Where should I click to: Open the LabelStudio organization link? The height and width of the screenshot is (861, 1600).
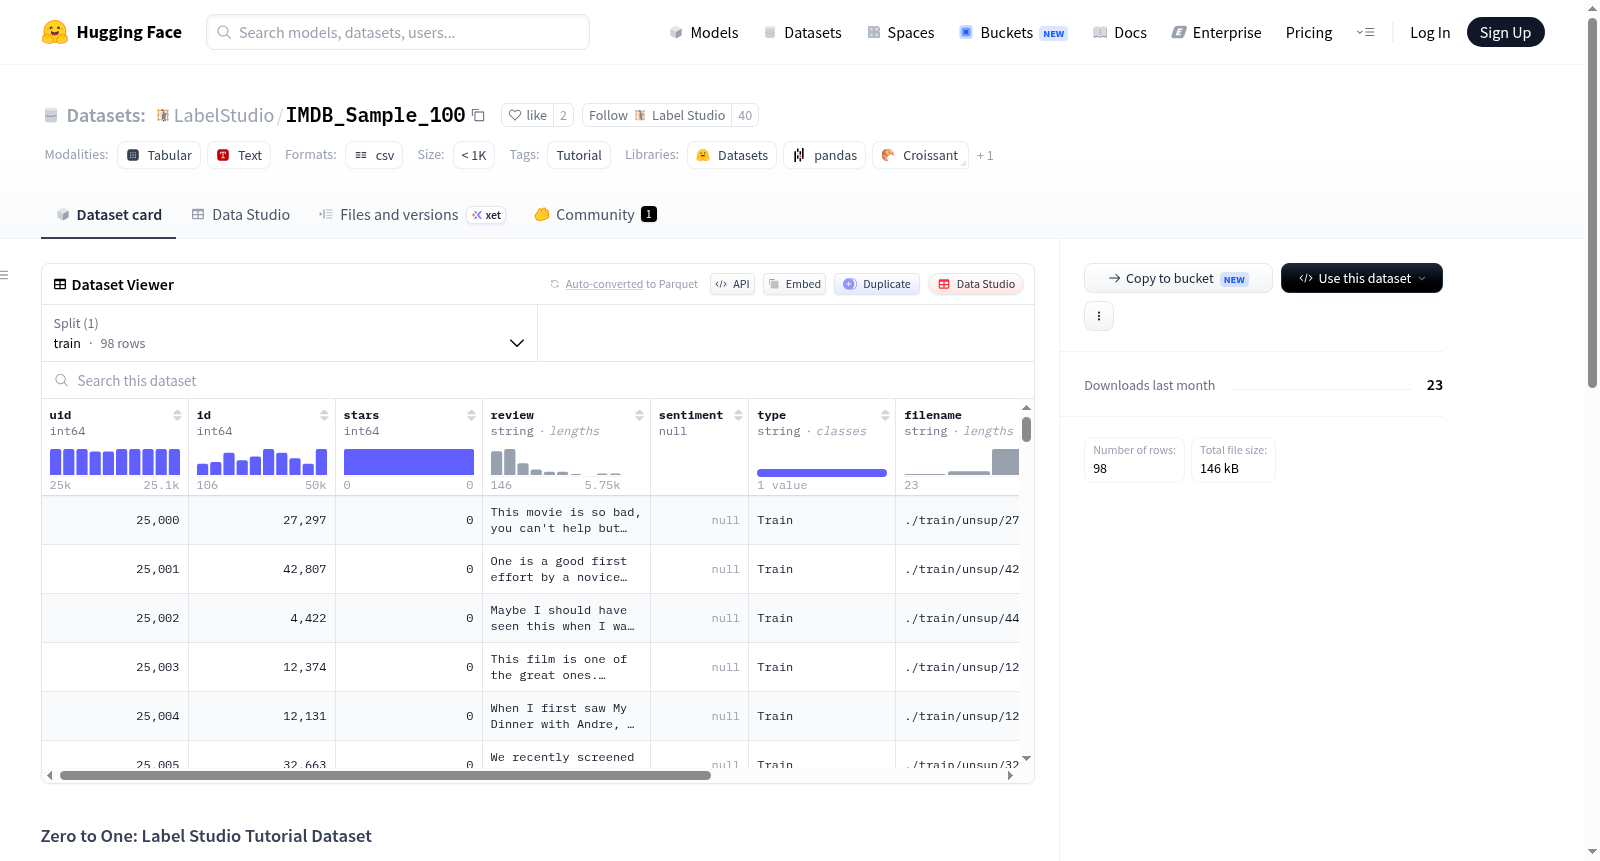point(224,115)
